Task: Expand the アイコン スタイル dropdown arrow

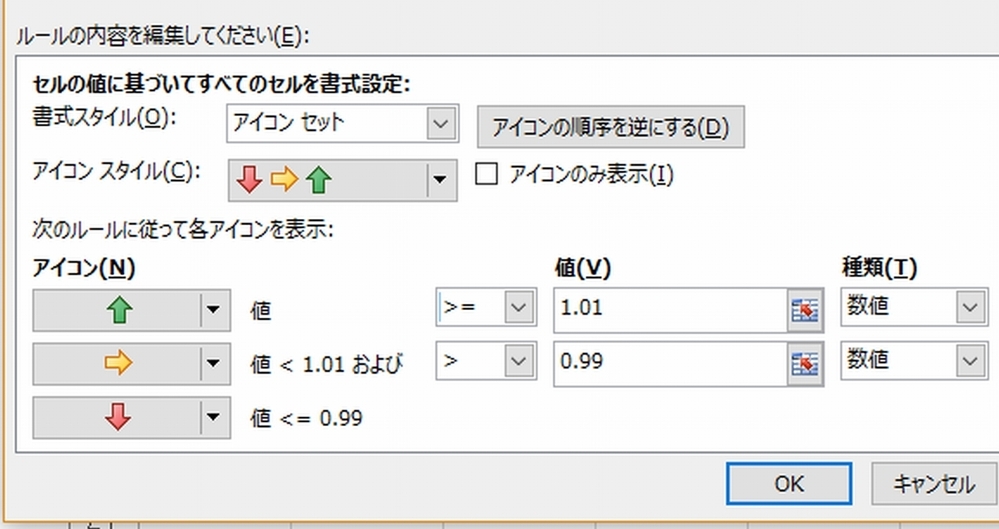Action: click(439, 181)
